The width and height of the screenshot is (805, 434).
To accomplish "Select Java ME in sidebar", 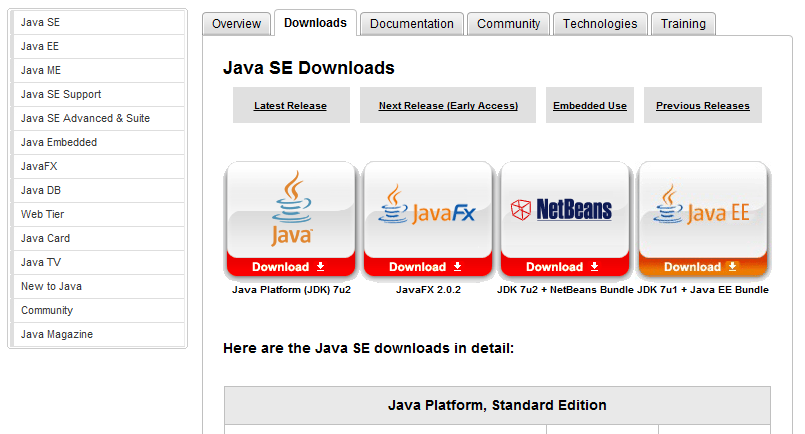I will 99,70.
